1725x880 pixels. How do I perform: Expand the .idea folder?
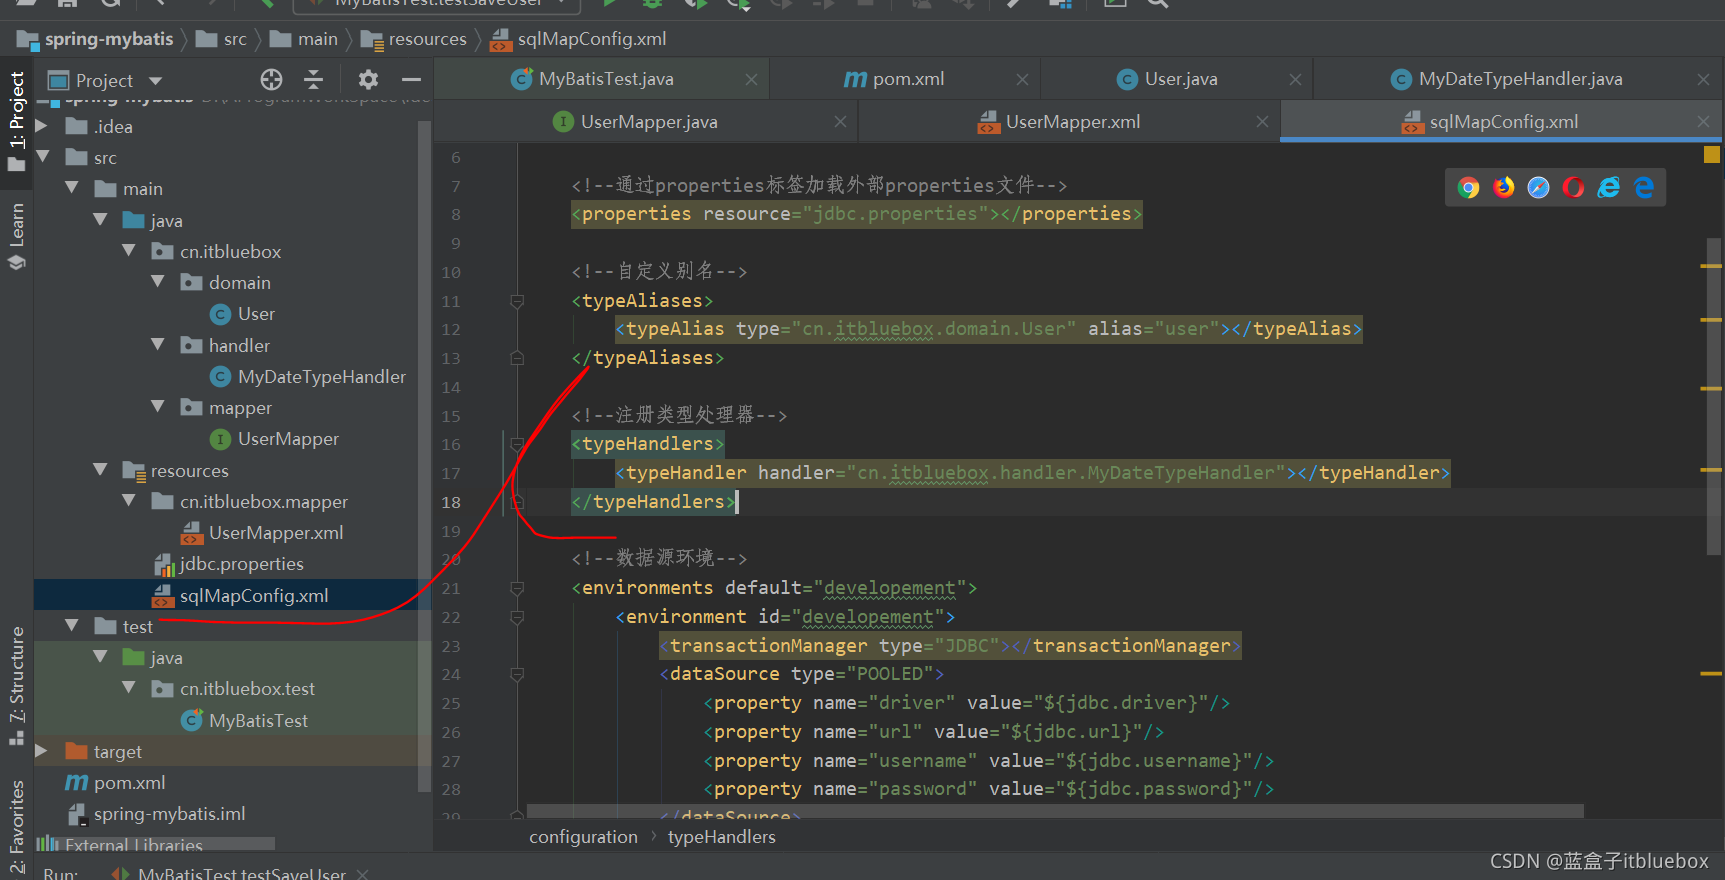tap(42, 126)
